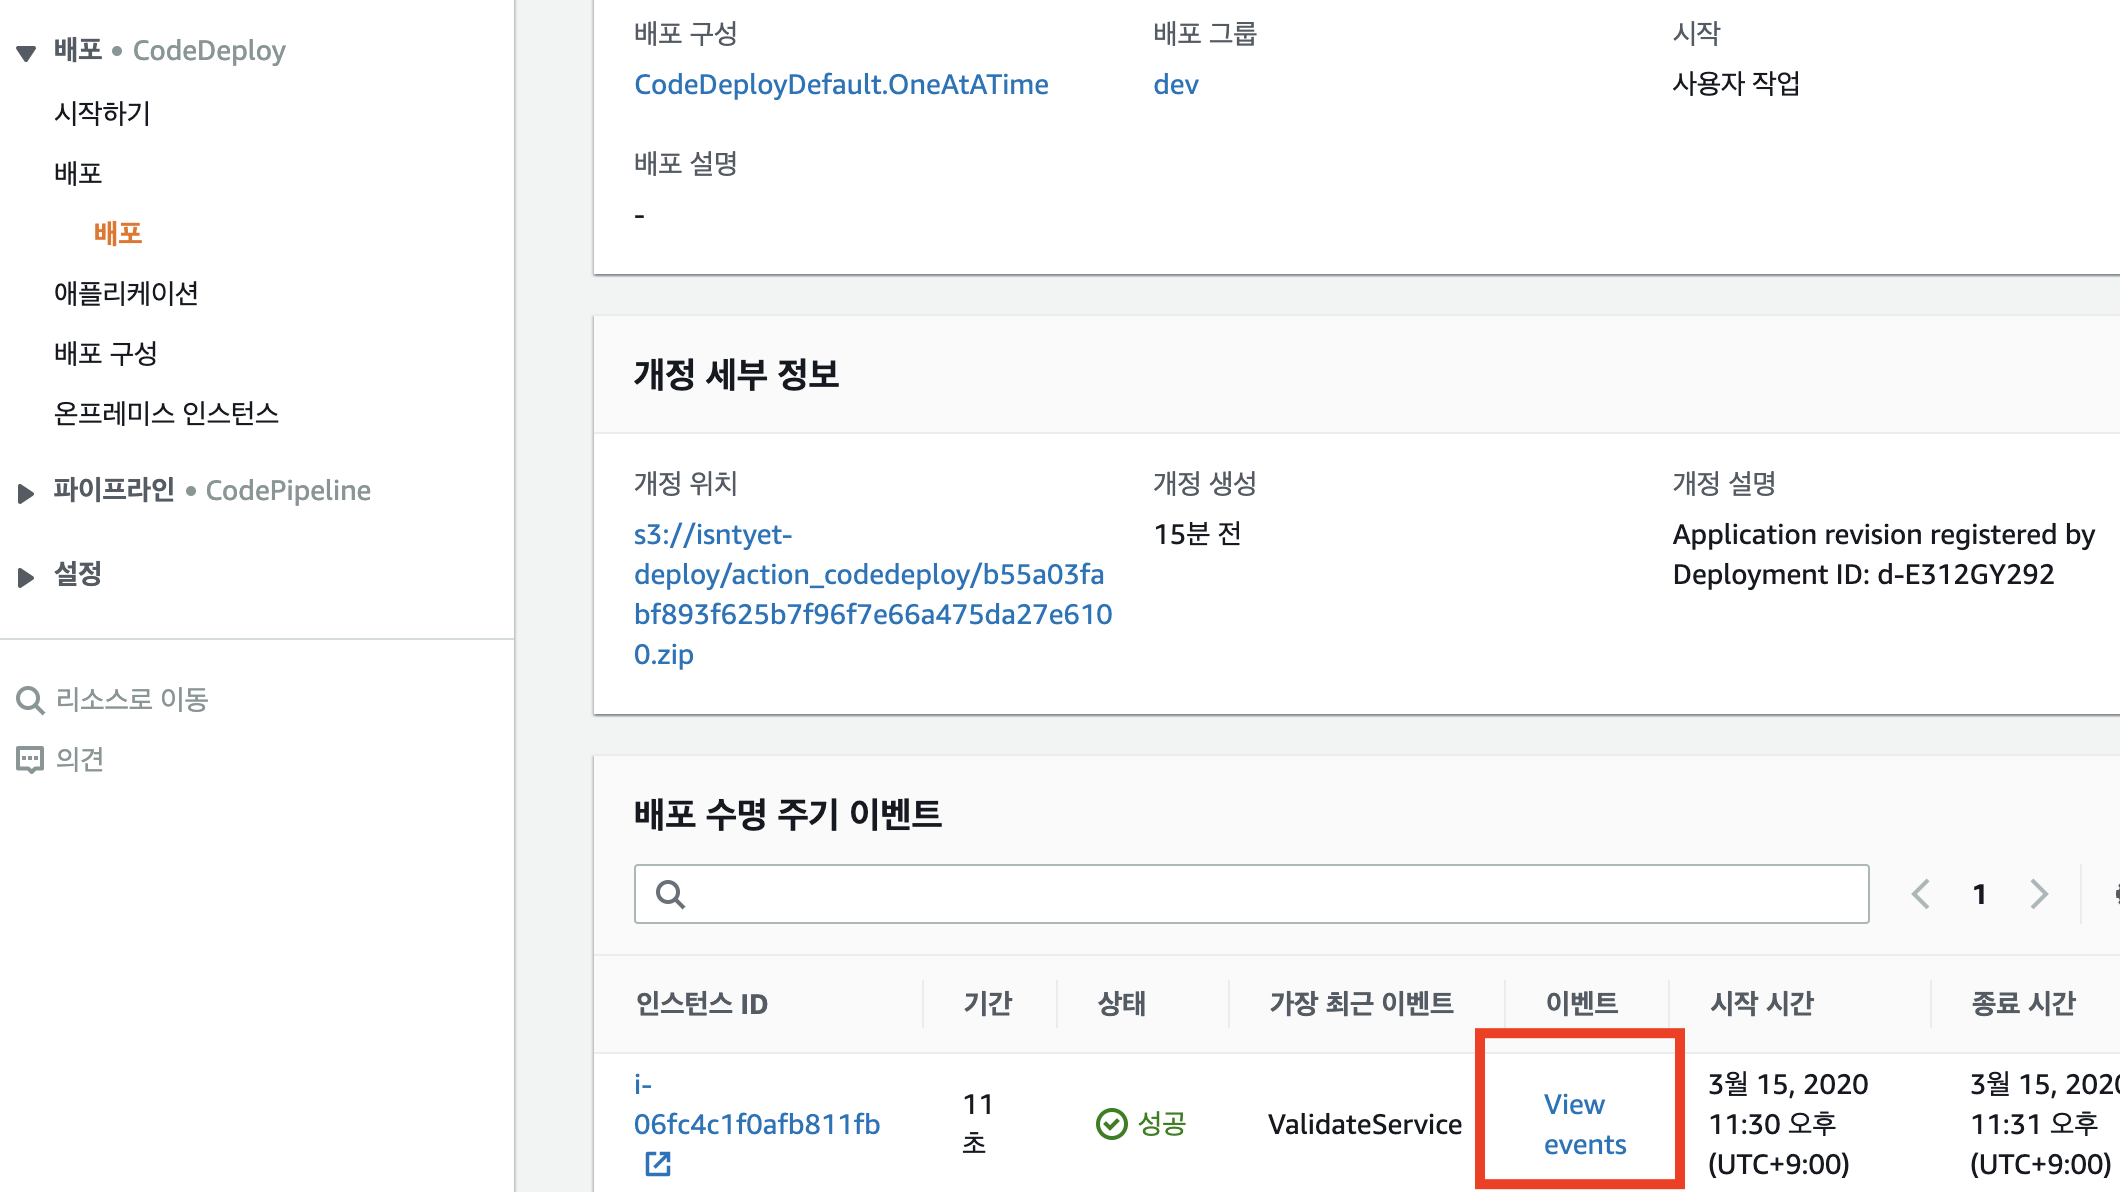2120x1192 pixels.
Task: Go to previous page of events
Action: coord(1920,894)
